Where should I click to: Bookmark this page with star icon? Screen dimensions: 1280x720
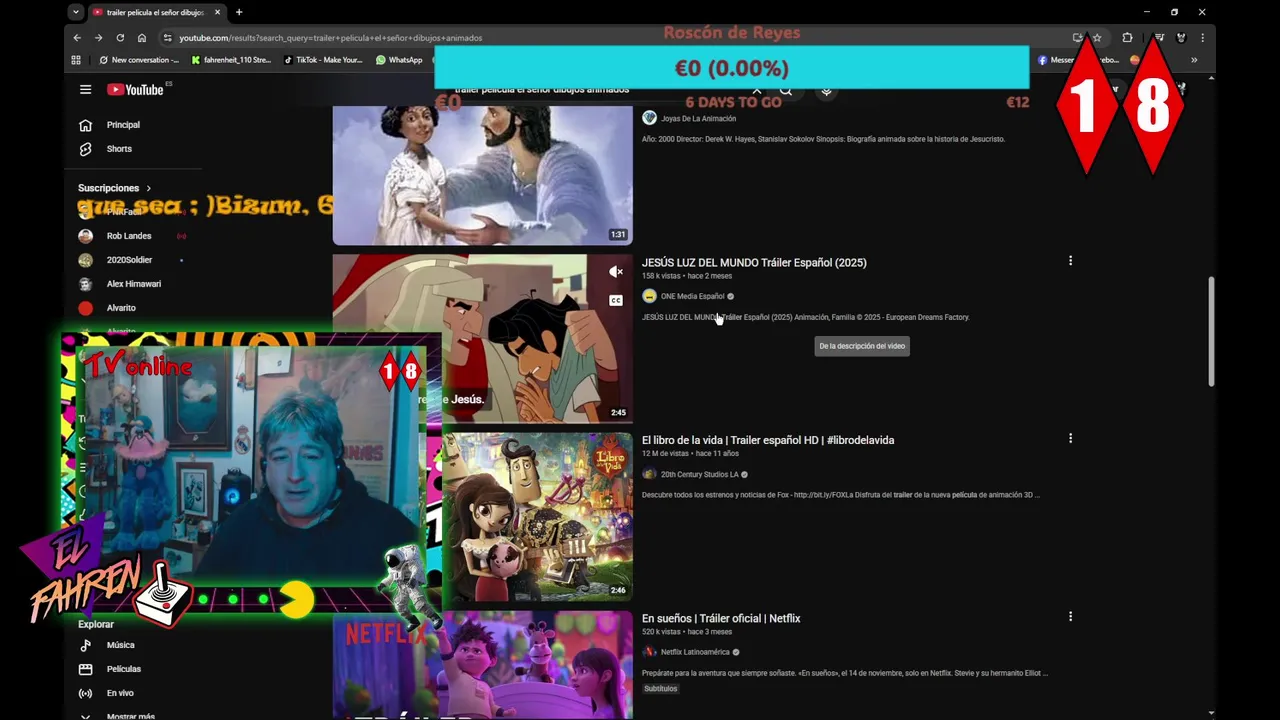pyautogui.click(x=1097, y=38)
